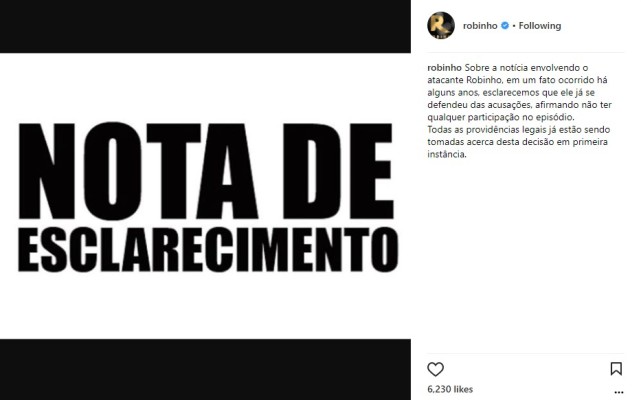Click the NOTA DE headline in the image
The height and width of the screenshot is (400, 641).
tap(206, 171)
